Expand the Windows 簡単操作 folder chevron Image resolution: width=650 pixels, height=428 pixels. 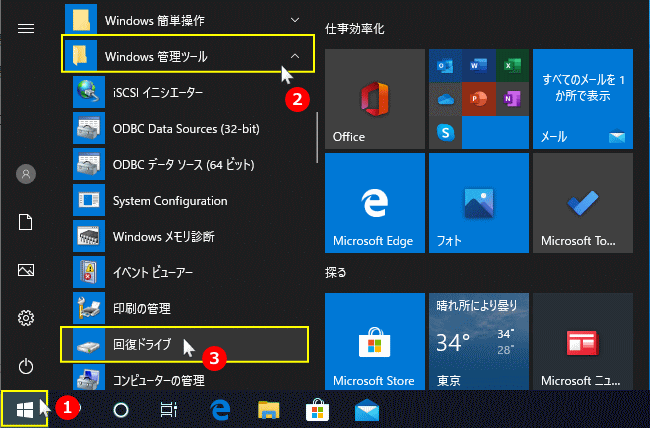295,20
